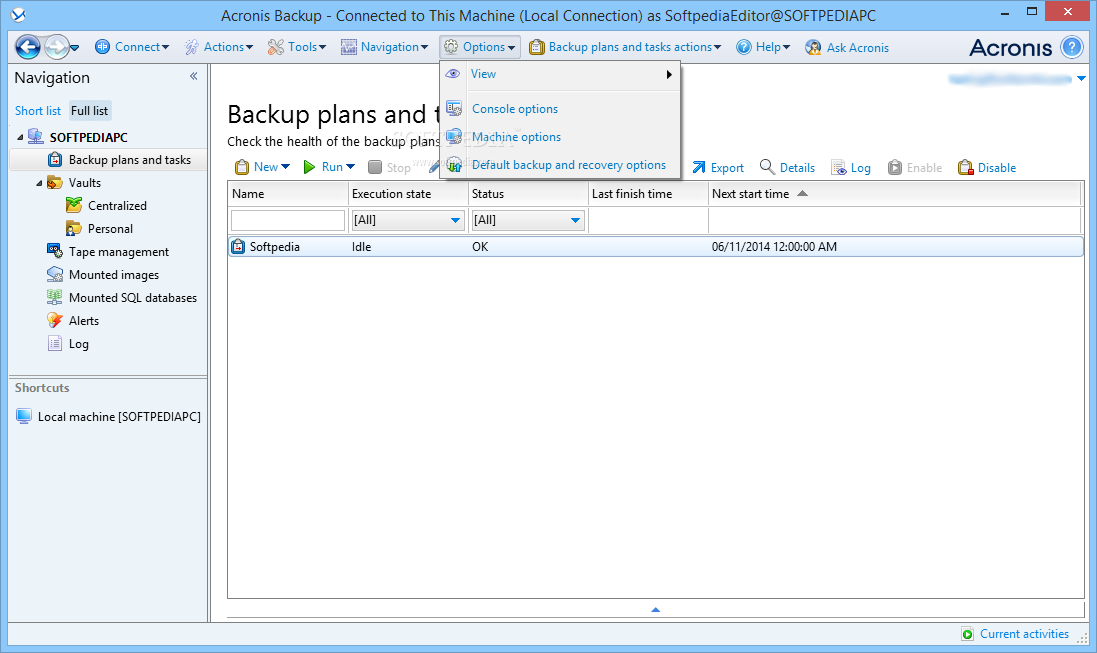Click Export in the toolbar
1097x653 pixels.
pos(718,167)
